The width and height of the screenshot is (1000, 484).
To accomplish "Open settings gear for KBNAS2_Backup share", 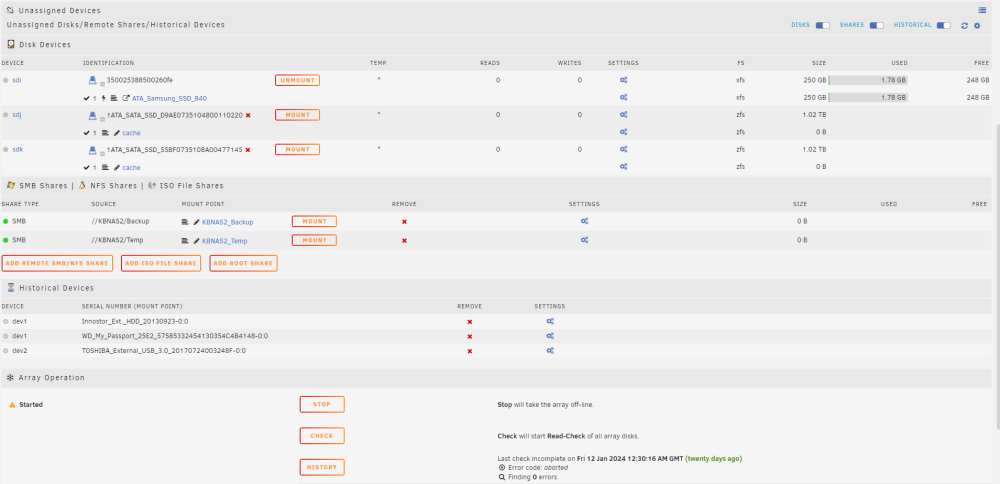I will tap(584, 221).
